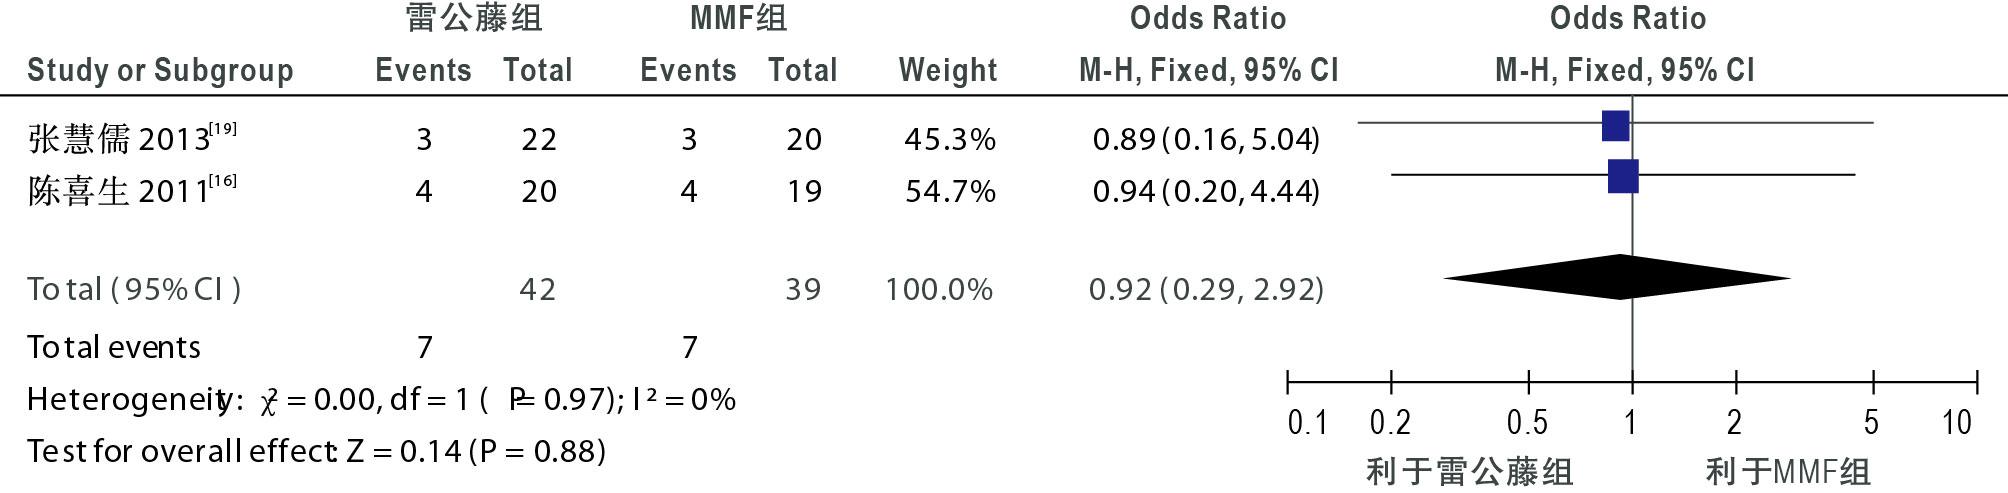
Task: Click the 利于MMF组 axis label
Action: point(1788,471)
